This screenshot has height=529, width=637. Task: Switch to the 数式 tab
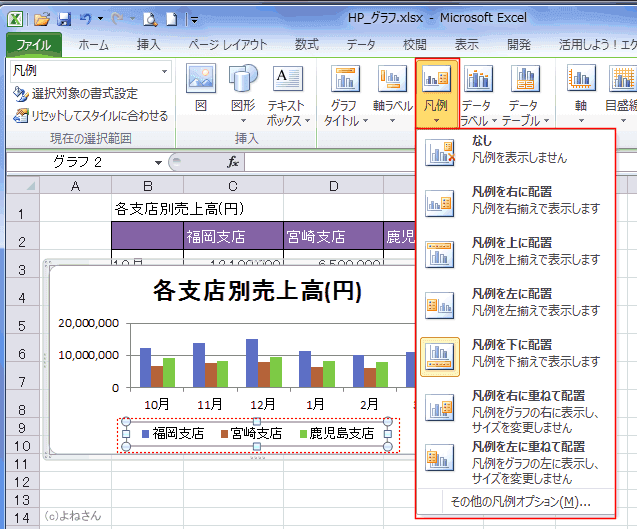307,44
